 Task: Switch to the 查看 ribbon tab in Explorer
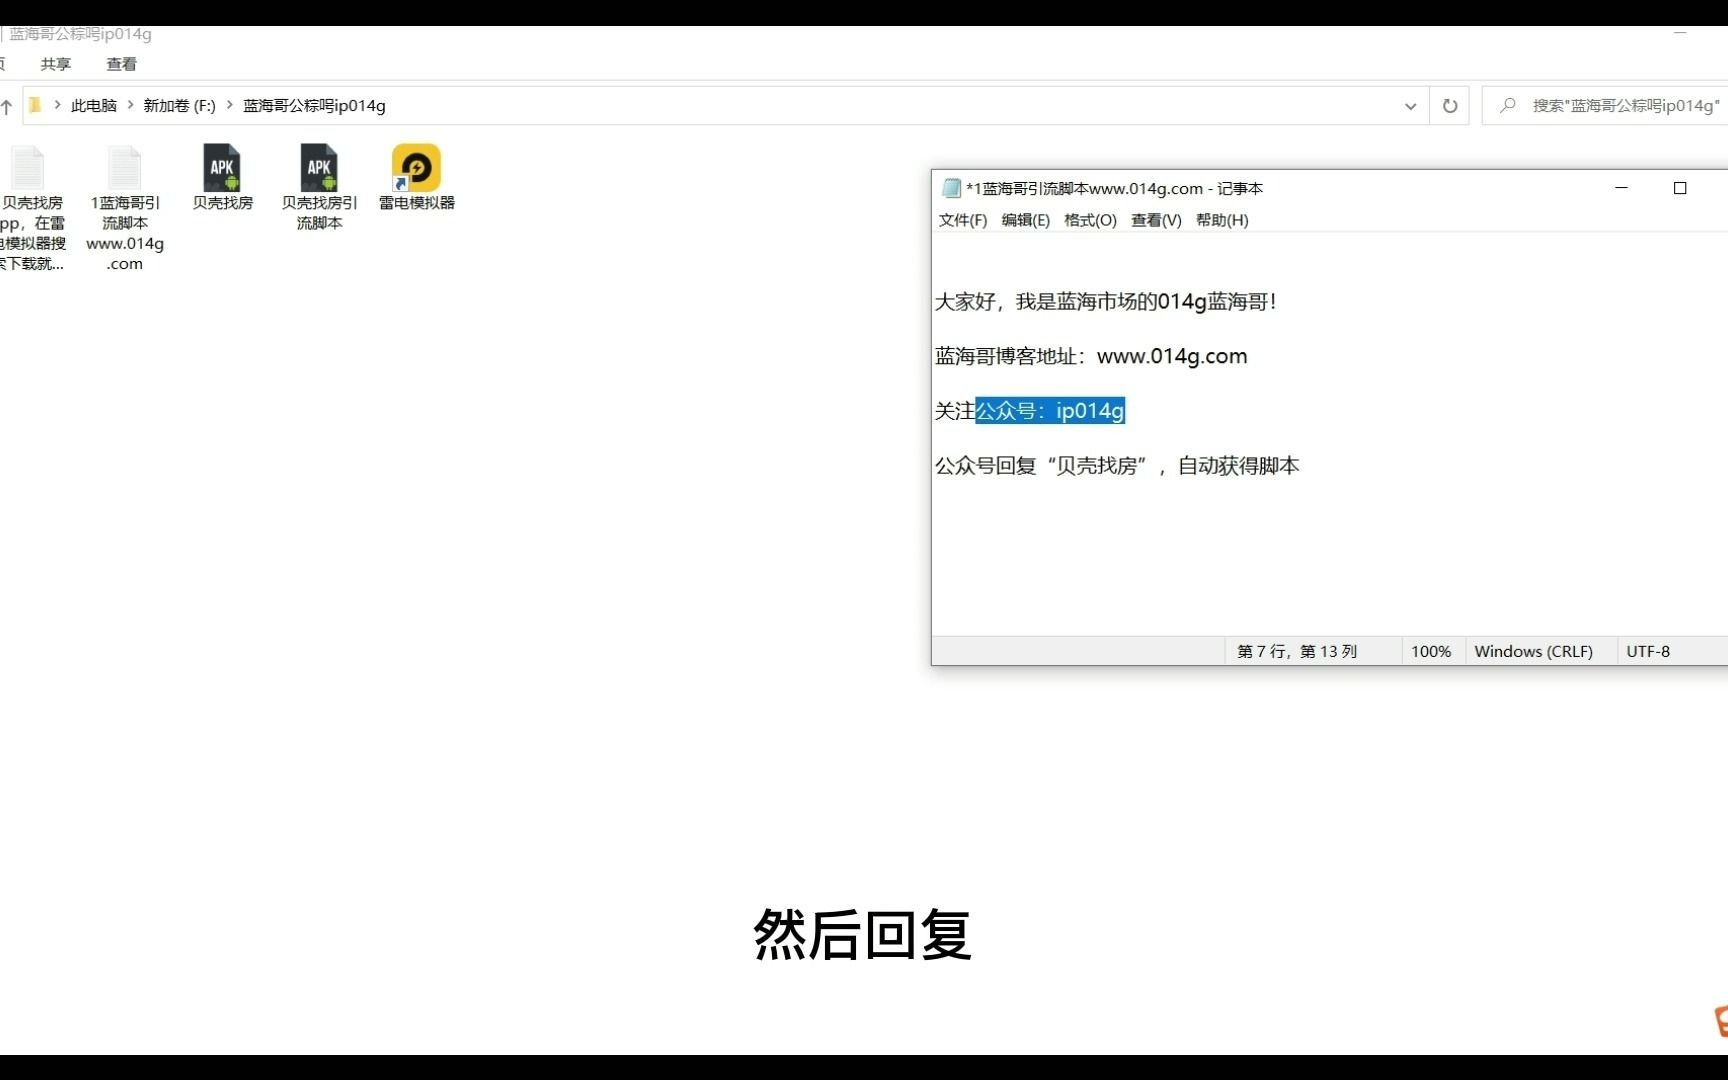(121, 64)
